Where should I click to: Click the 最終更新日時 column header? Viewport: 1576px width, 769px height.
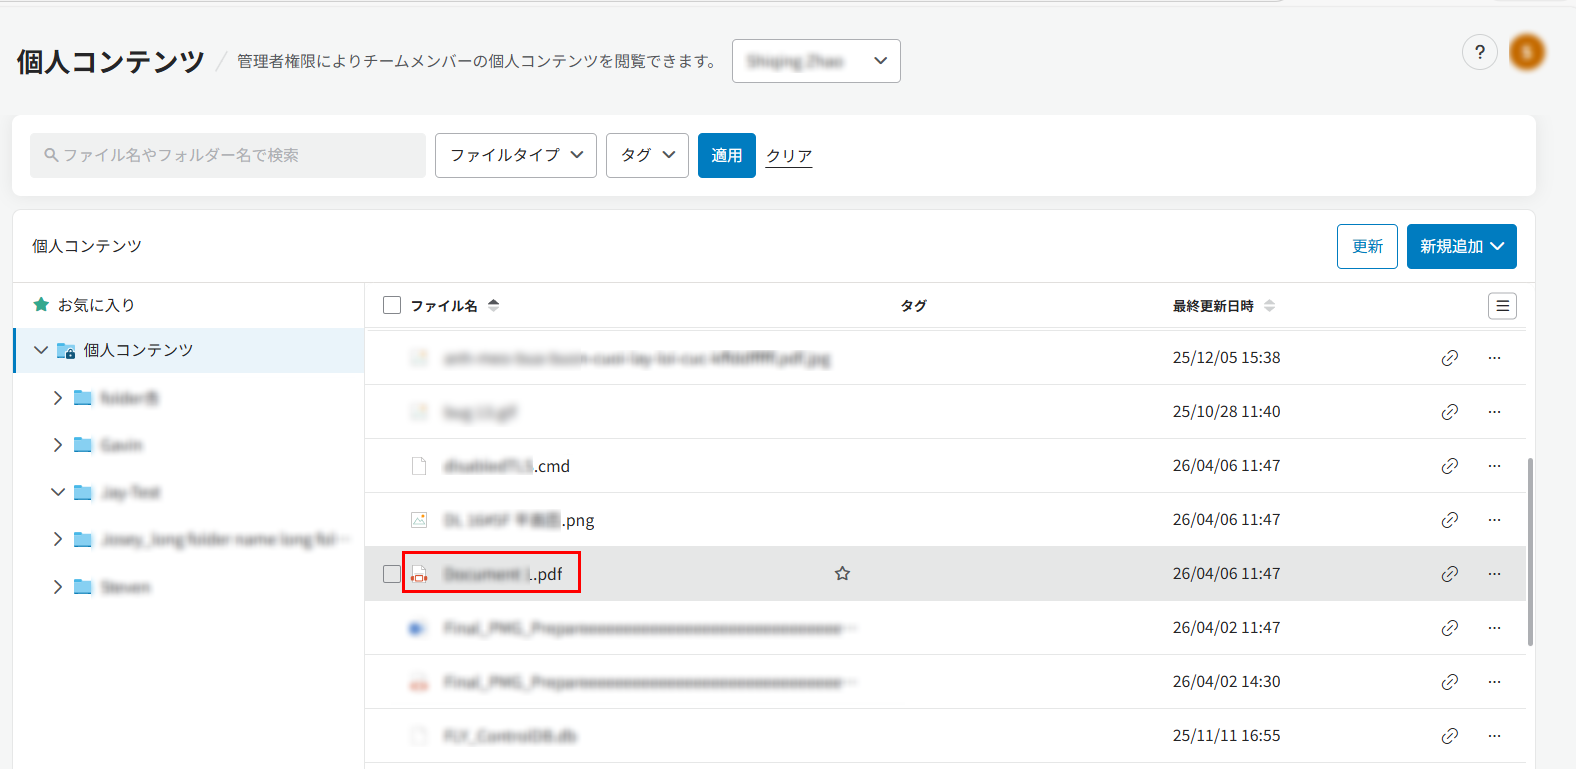coord(1213,306)
